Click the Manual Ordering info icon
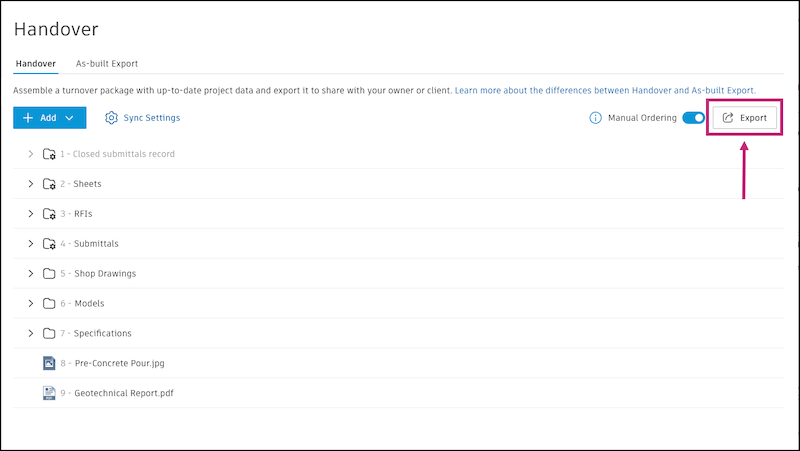Screen dimensions: 800x451 point(594,118)
